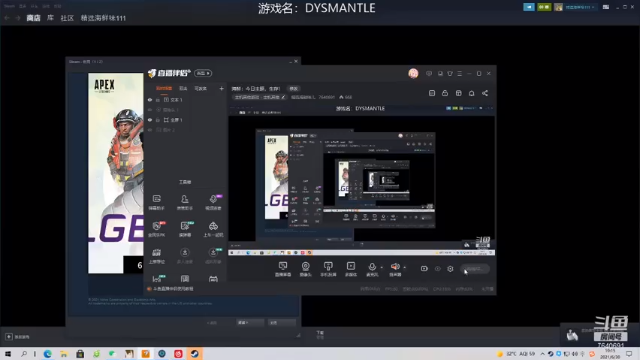Click the rightmost button in Steam news dialog

281,322
